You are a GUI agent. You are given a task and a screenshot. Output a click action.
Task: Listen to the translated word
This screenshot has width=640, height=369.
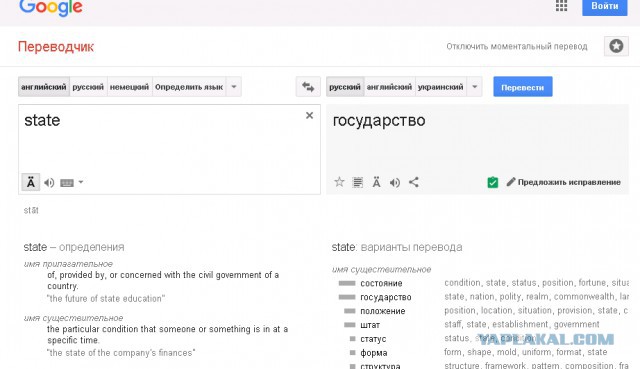tap(395, 182)
